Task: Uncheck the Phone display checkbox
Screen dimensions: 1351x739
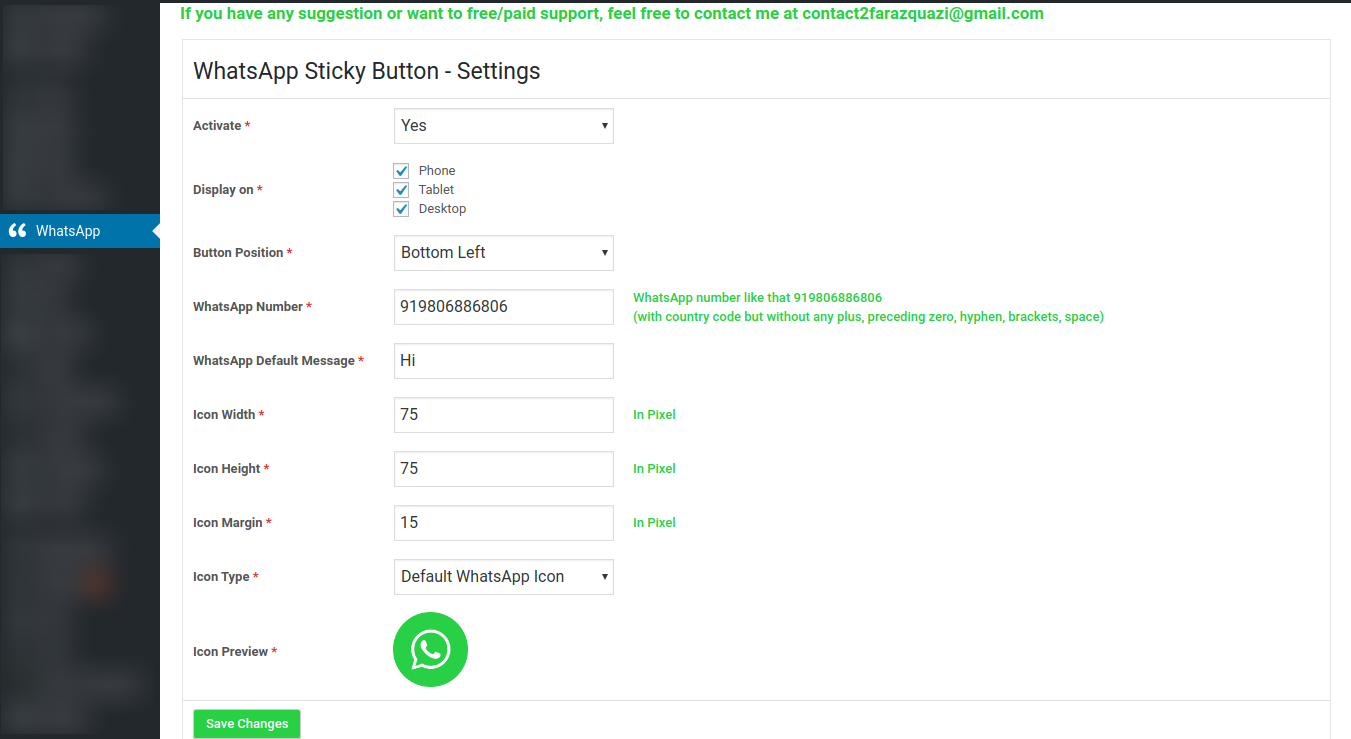Action: tap(401, 171)
